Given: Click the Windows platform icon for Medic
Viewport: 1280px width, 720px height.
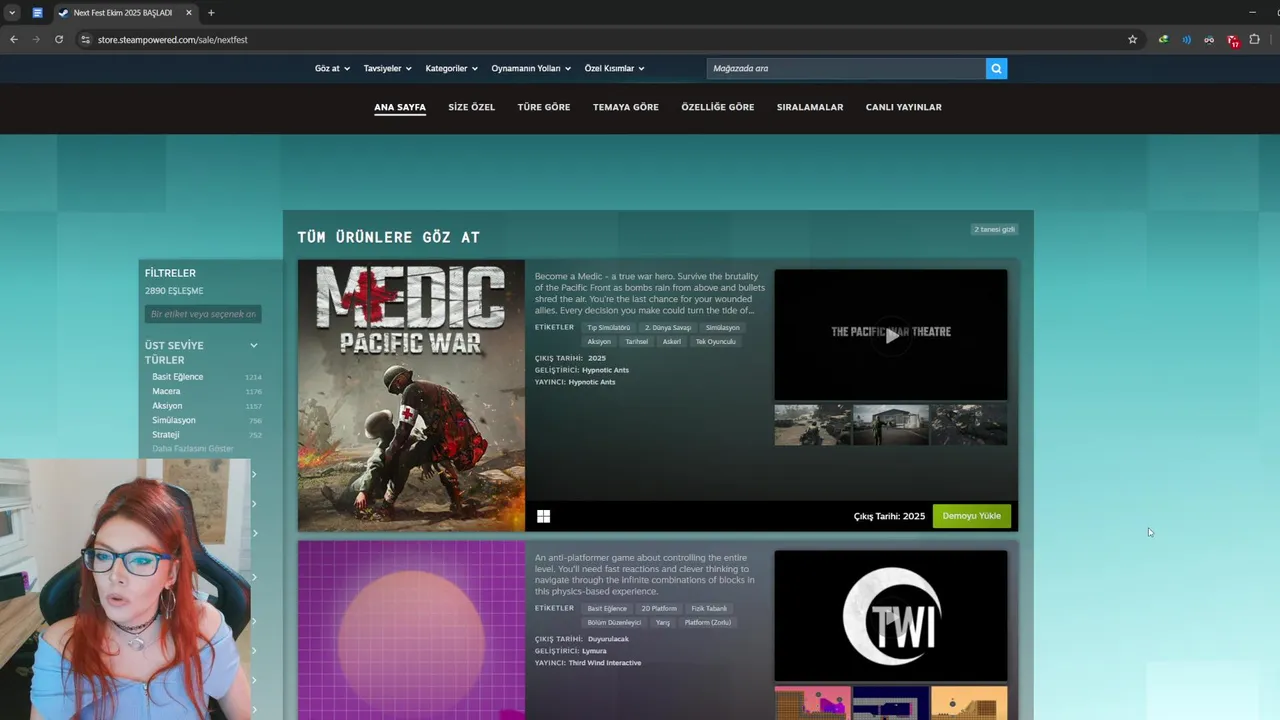Looking at the screenshot, I should [543, 516].
